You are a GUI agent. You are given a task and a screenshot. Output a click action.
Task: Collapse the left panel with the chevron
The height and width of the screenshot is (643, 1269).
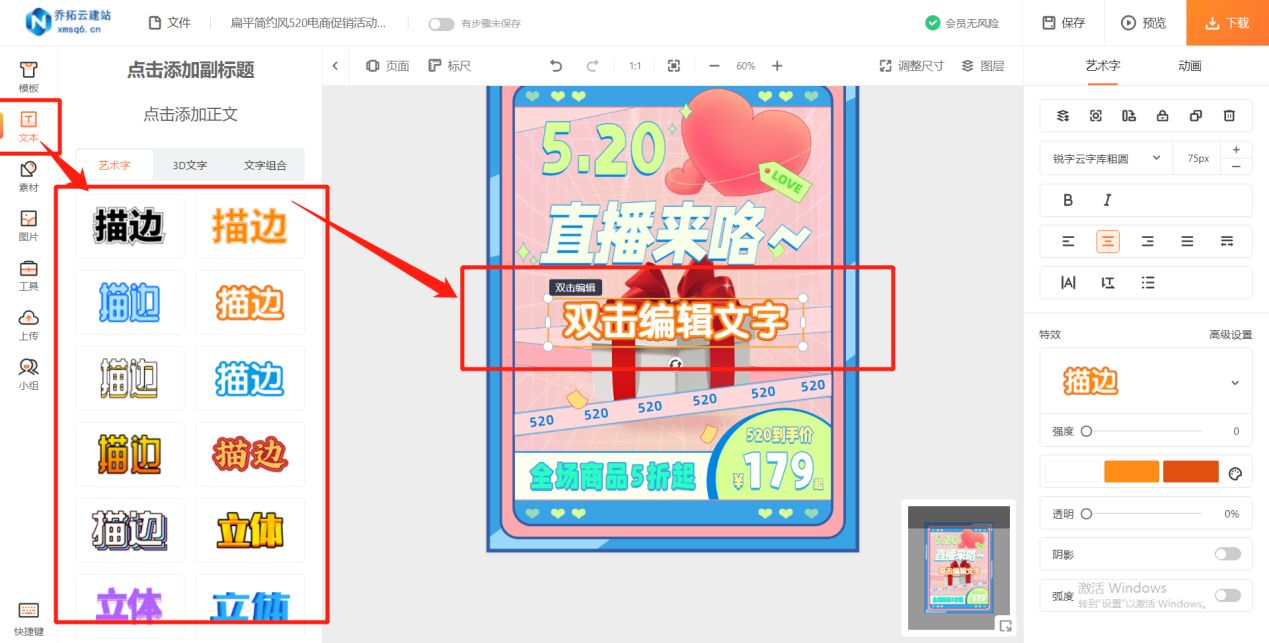tap(335, 65)
